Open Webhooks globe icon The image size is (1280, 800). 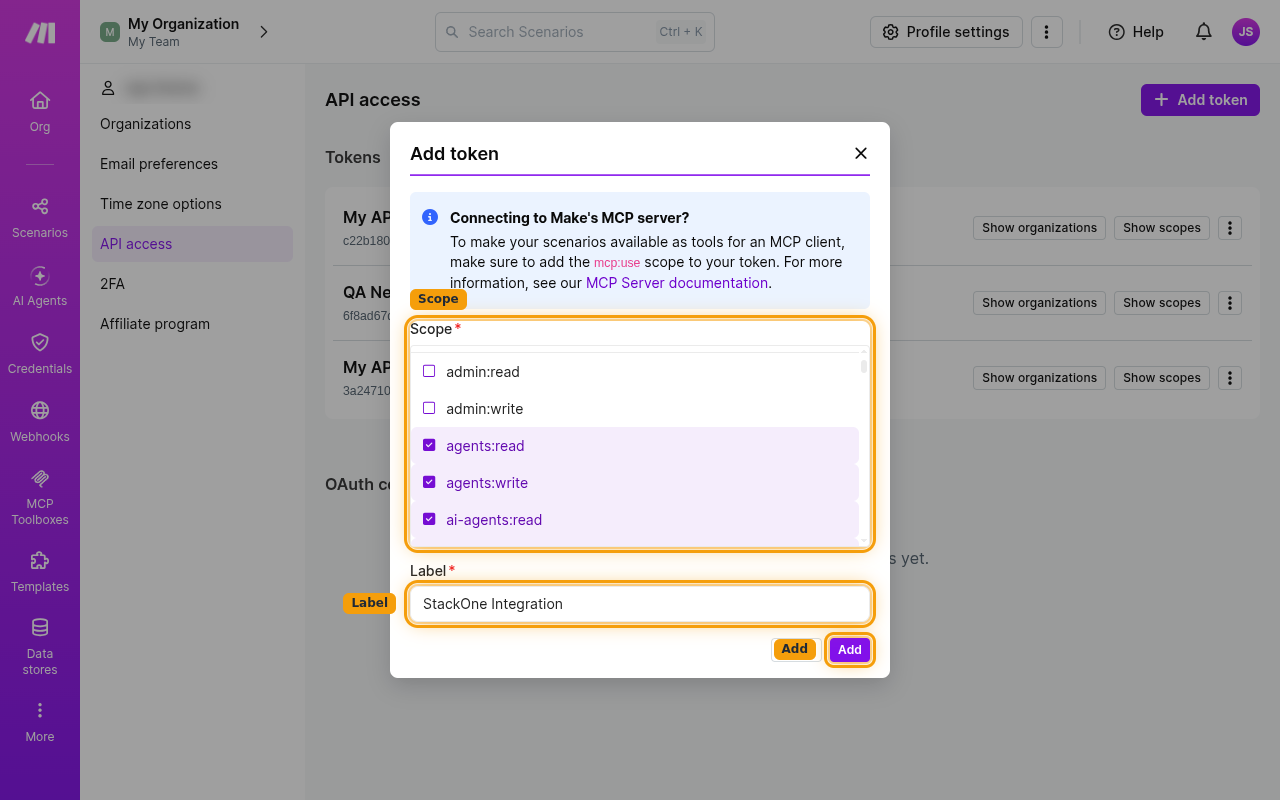[x=40, y=410]
